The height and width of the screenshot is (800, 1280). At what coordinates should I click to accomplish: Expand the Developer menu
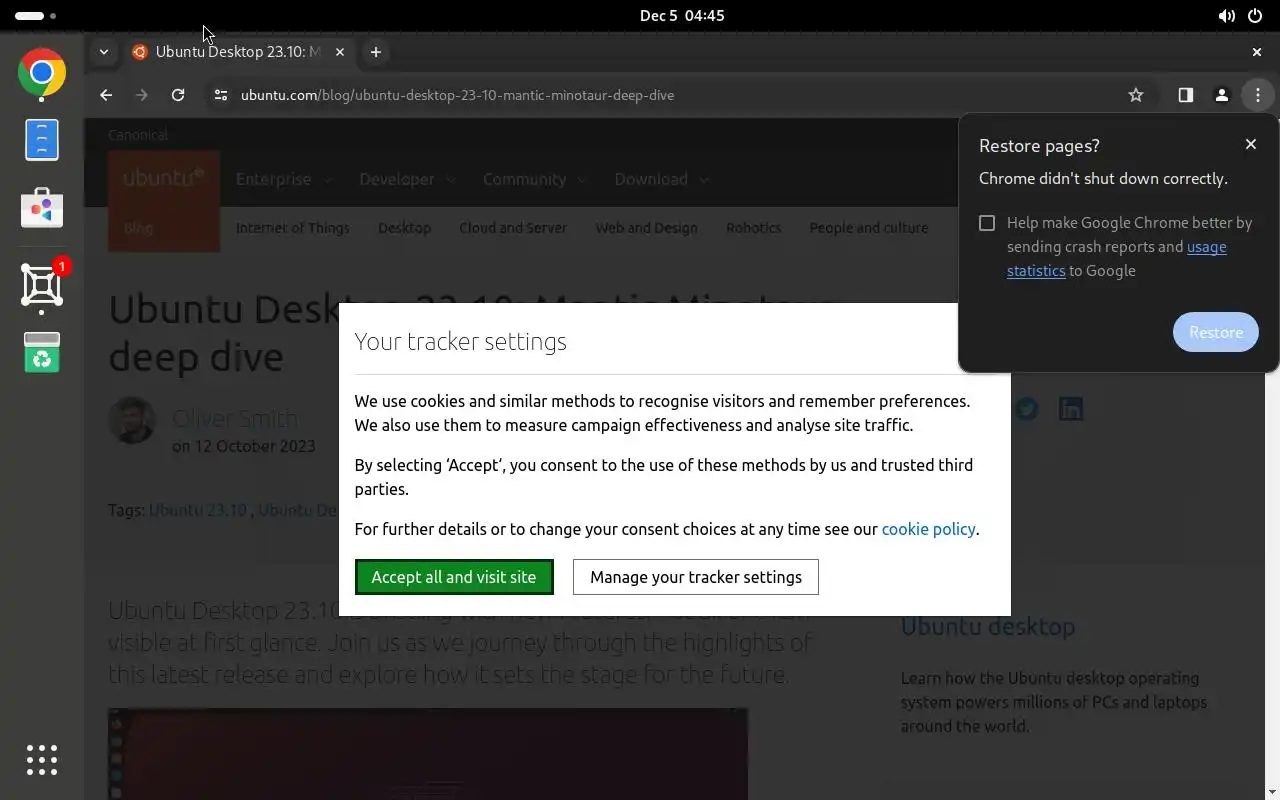(407, 179)
